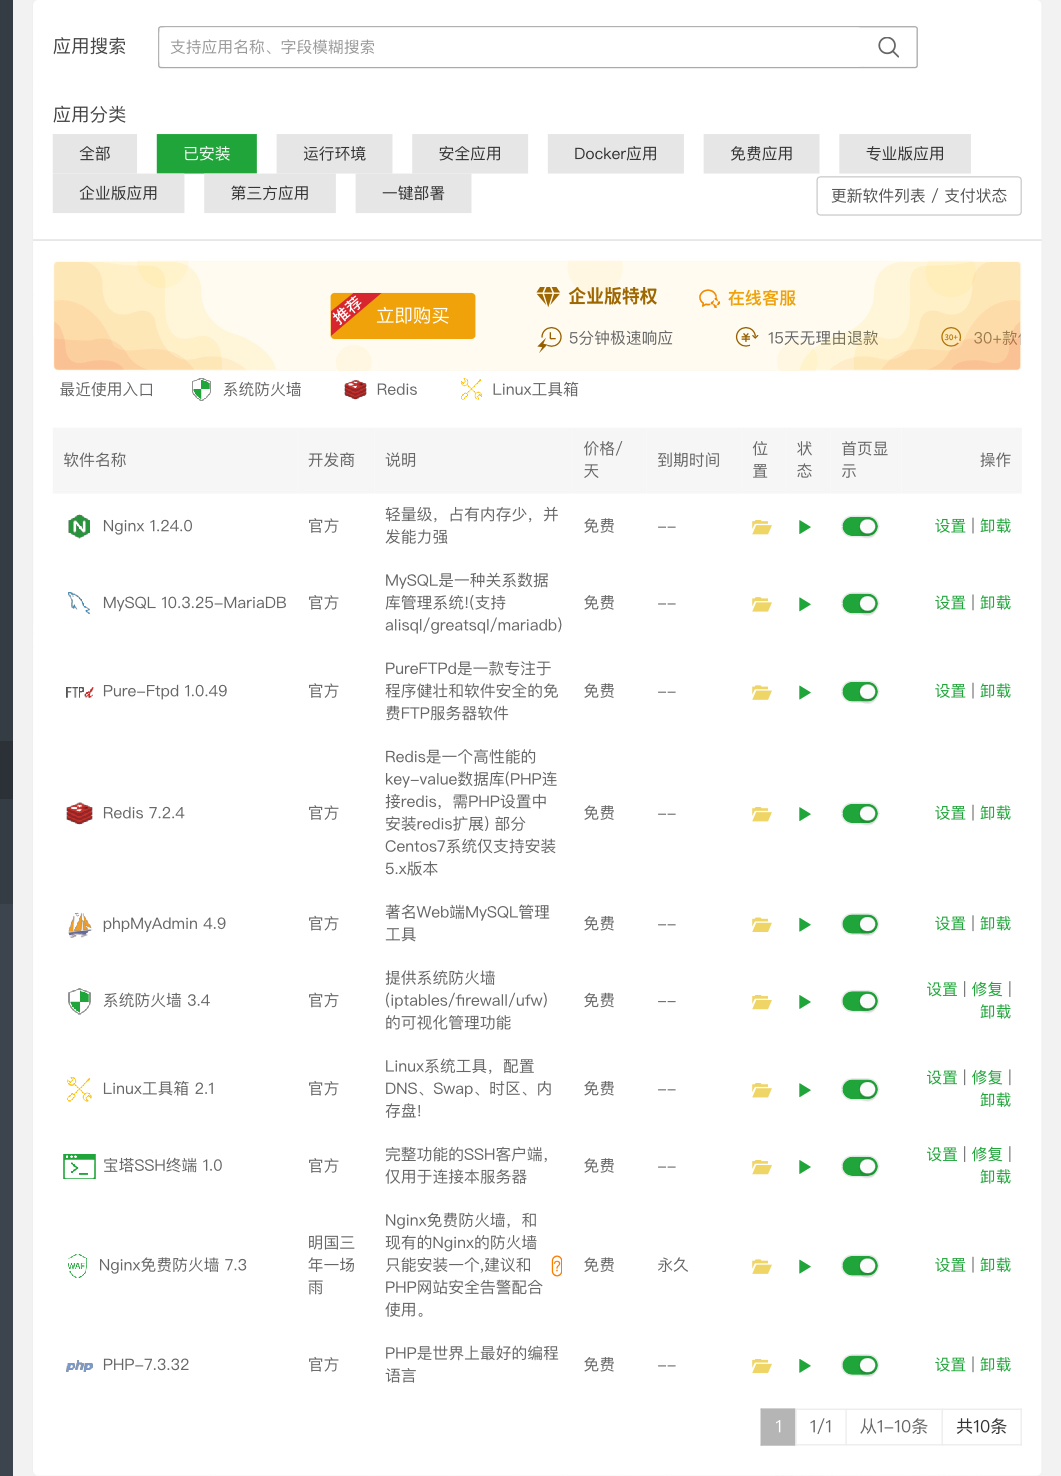Toggle homepage display for MySQL MariaDB
1061x1476 pixels.
(x=860, y=603)
